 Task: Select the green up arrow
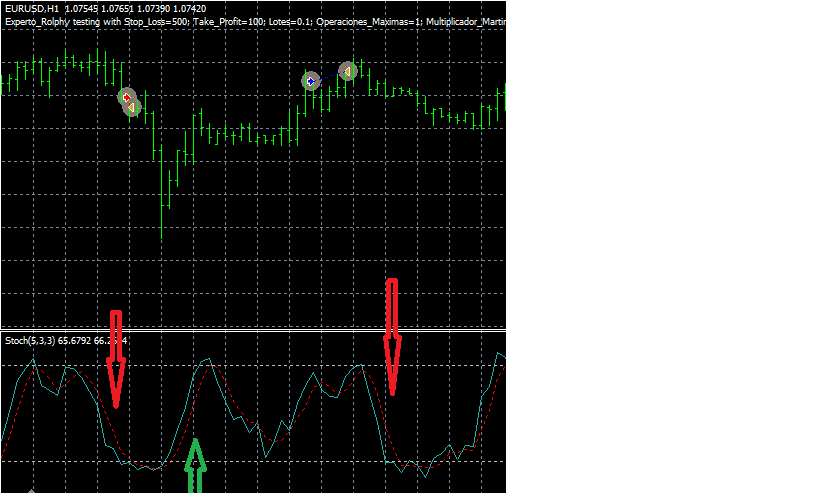(x=197, y=466)
